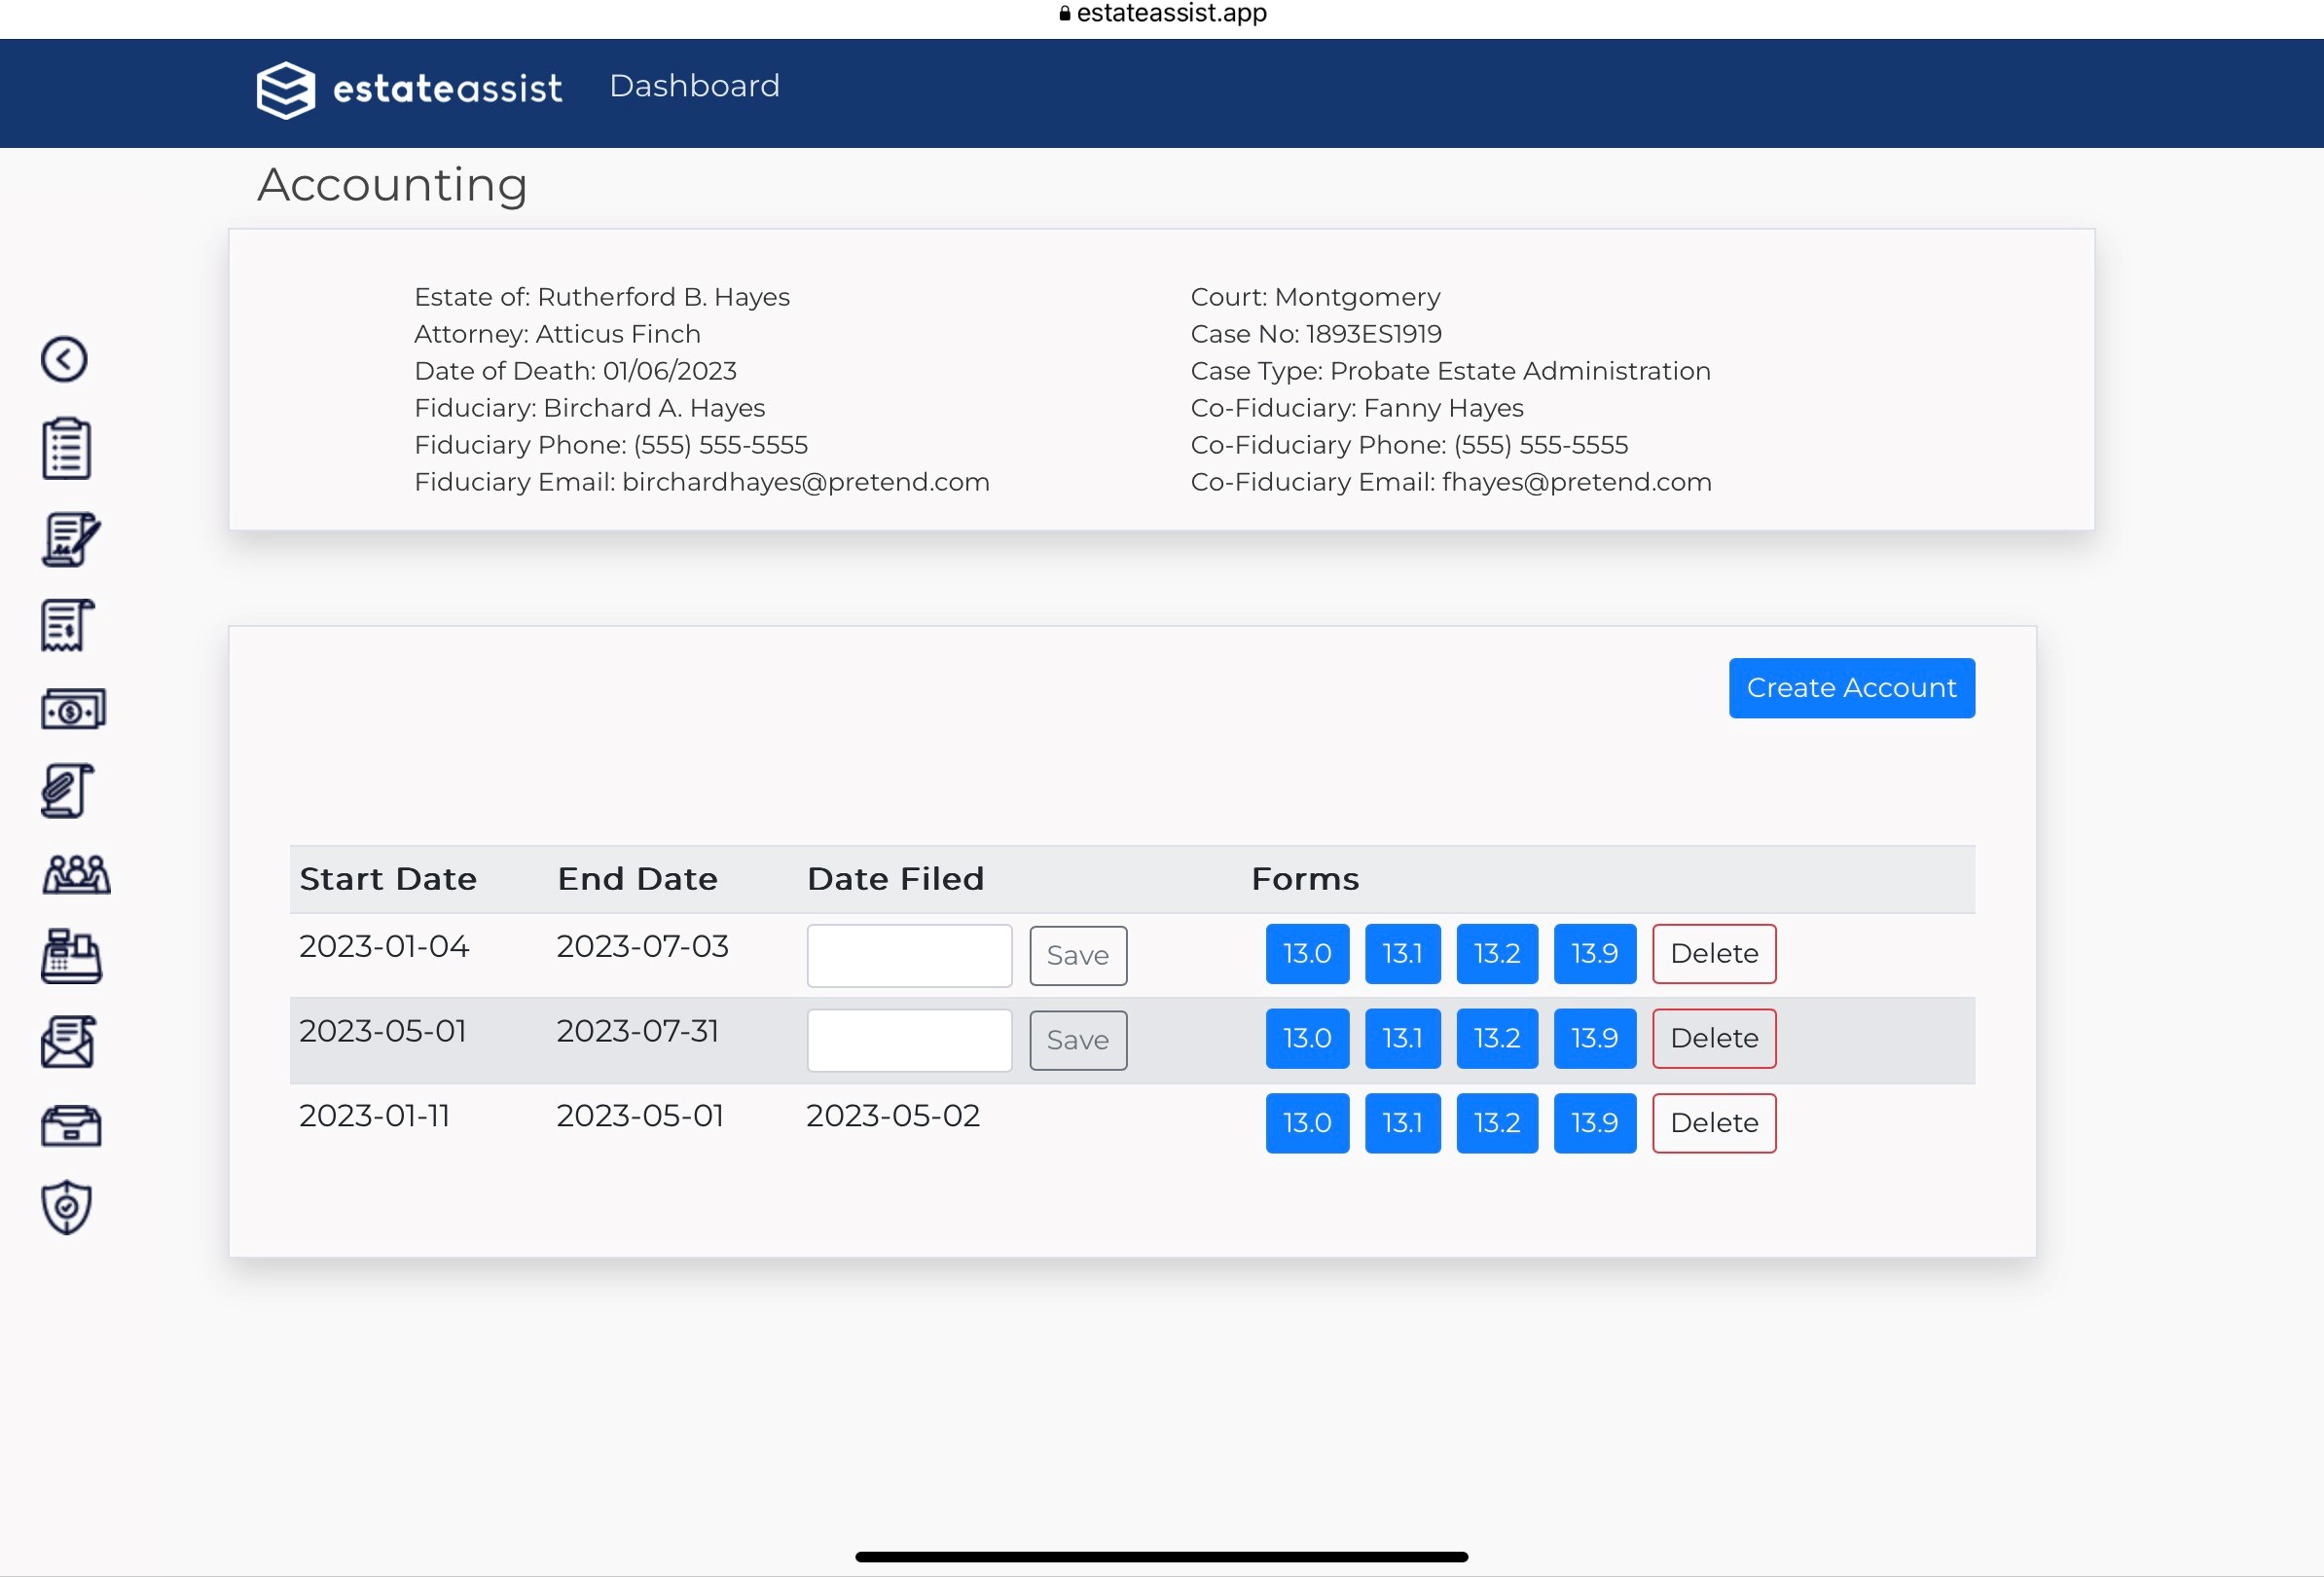Delete the account starting 2023-01-11

pyautogui.click(x=1714, y=1124)
